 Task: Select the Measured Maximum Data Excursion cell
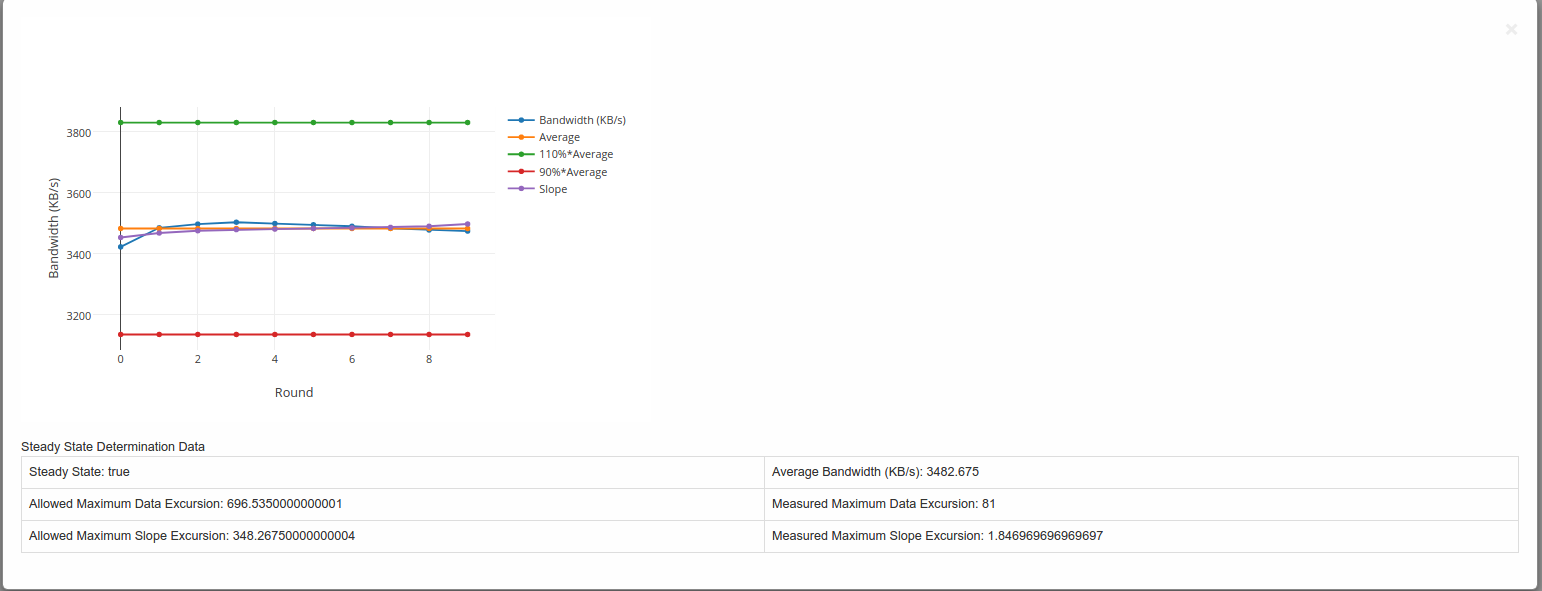[x=1140, y=504]
